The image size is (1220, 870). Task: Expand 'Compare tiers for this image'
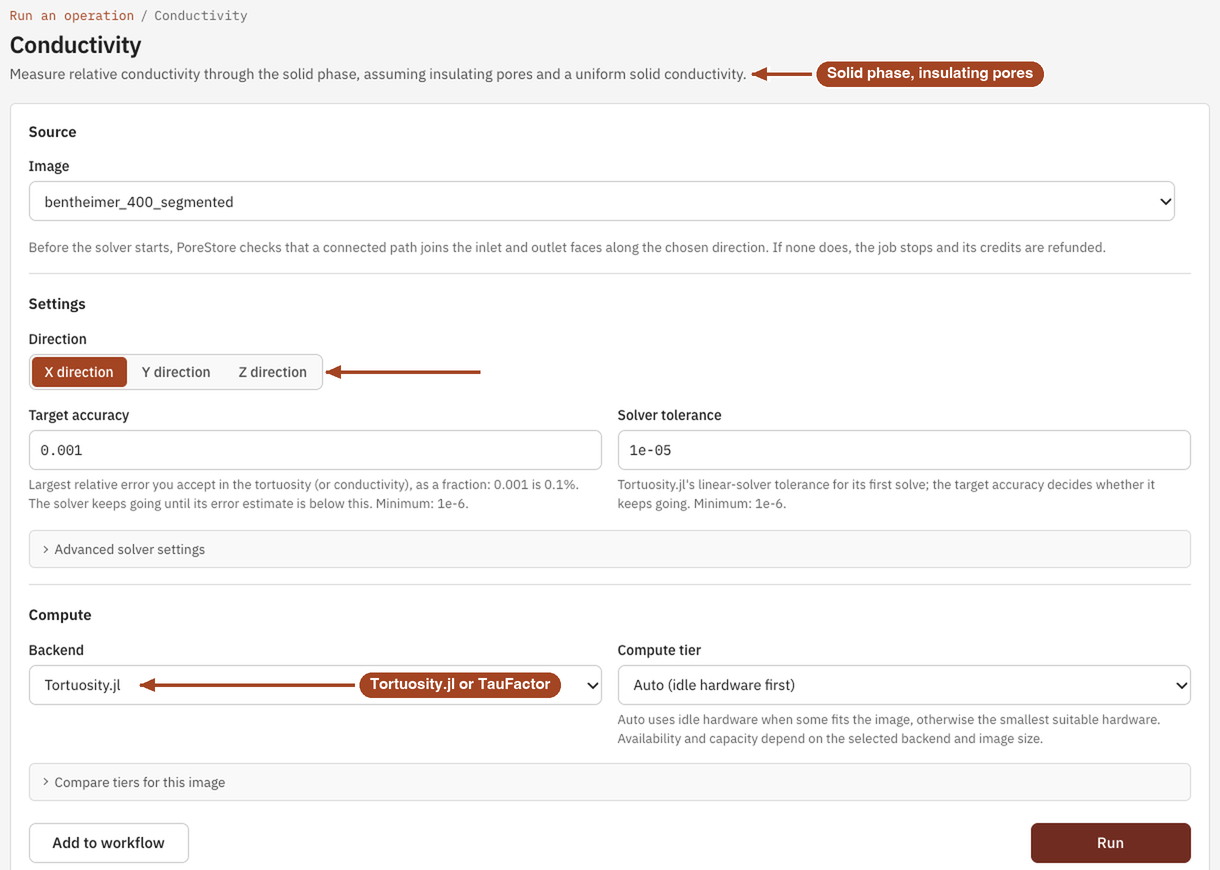[610, 782]
